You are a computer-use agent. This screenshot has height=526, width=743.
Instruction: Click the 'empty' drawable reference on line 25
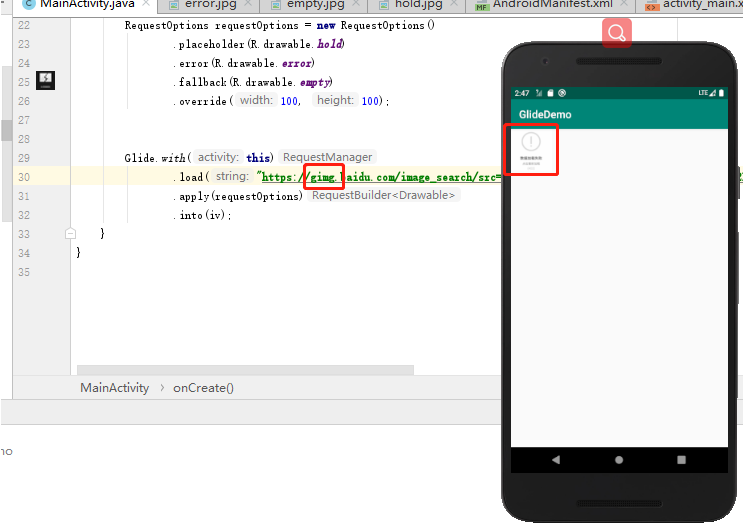(315, 82)
